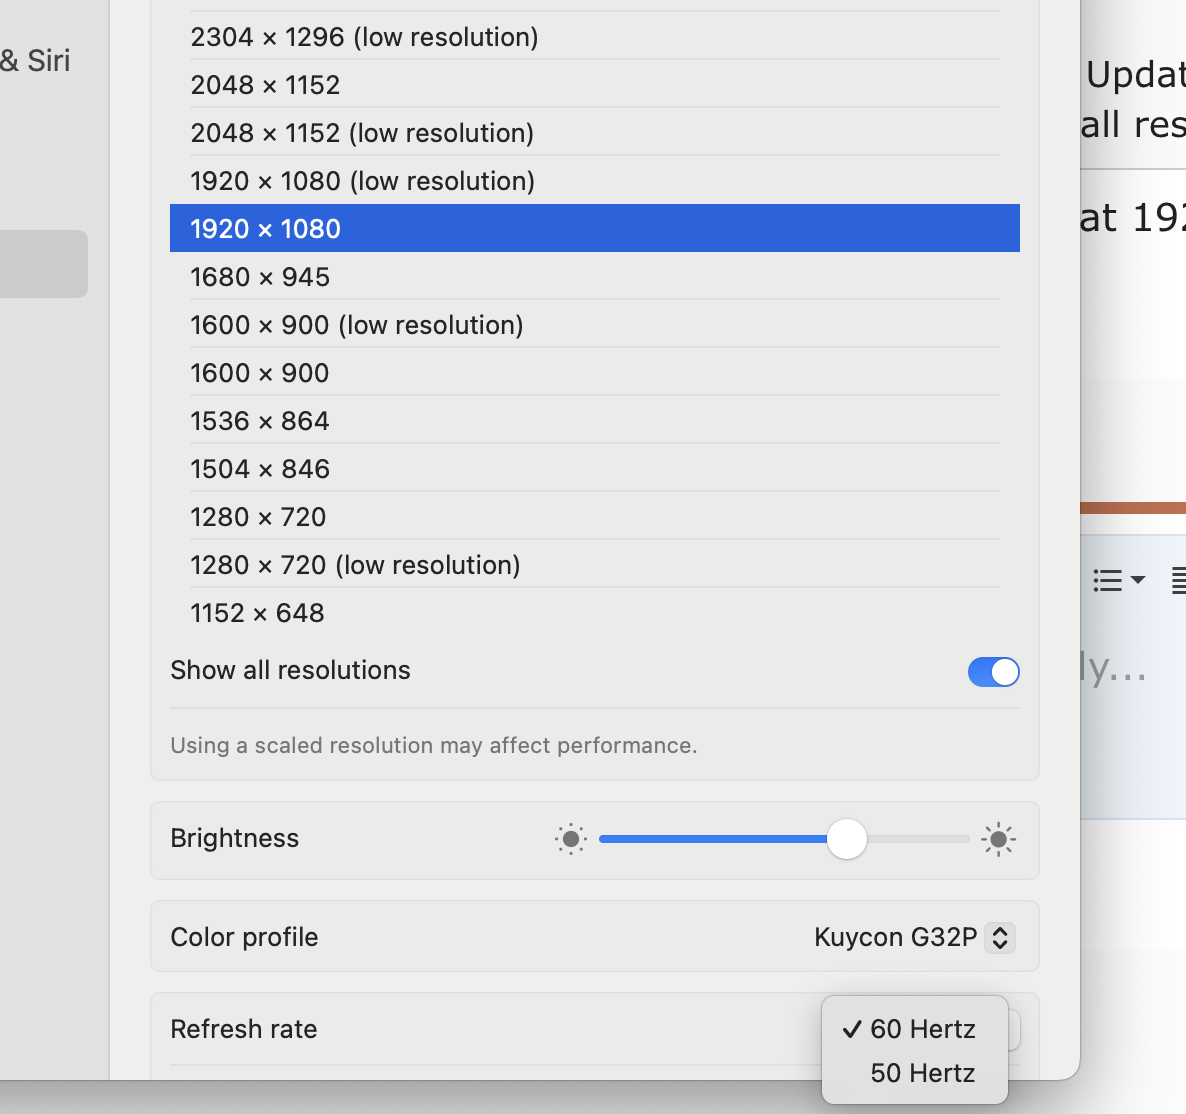Screen dimensions: 1186x1114
Task: Expand the list style dropdown arrow
Action: [x=1137, y=580]
